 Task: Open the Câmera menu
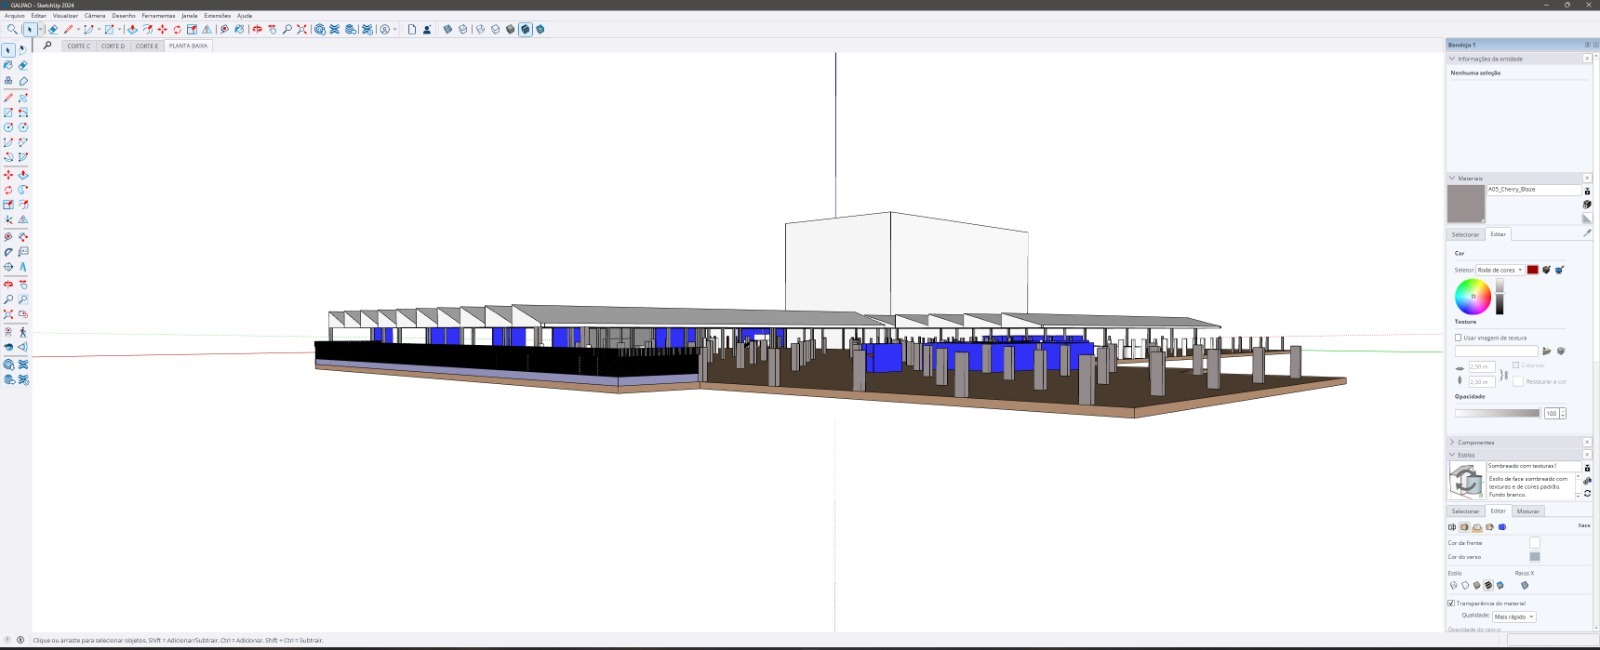click(94, 16)
